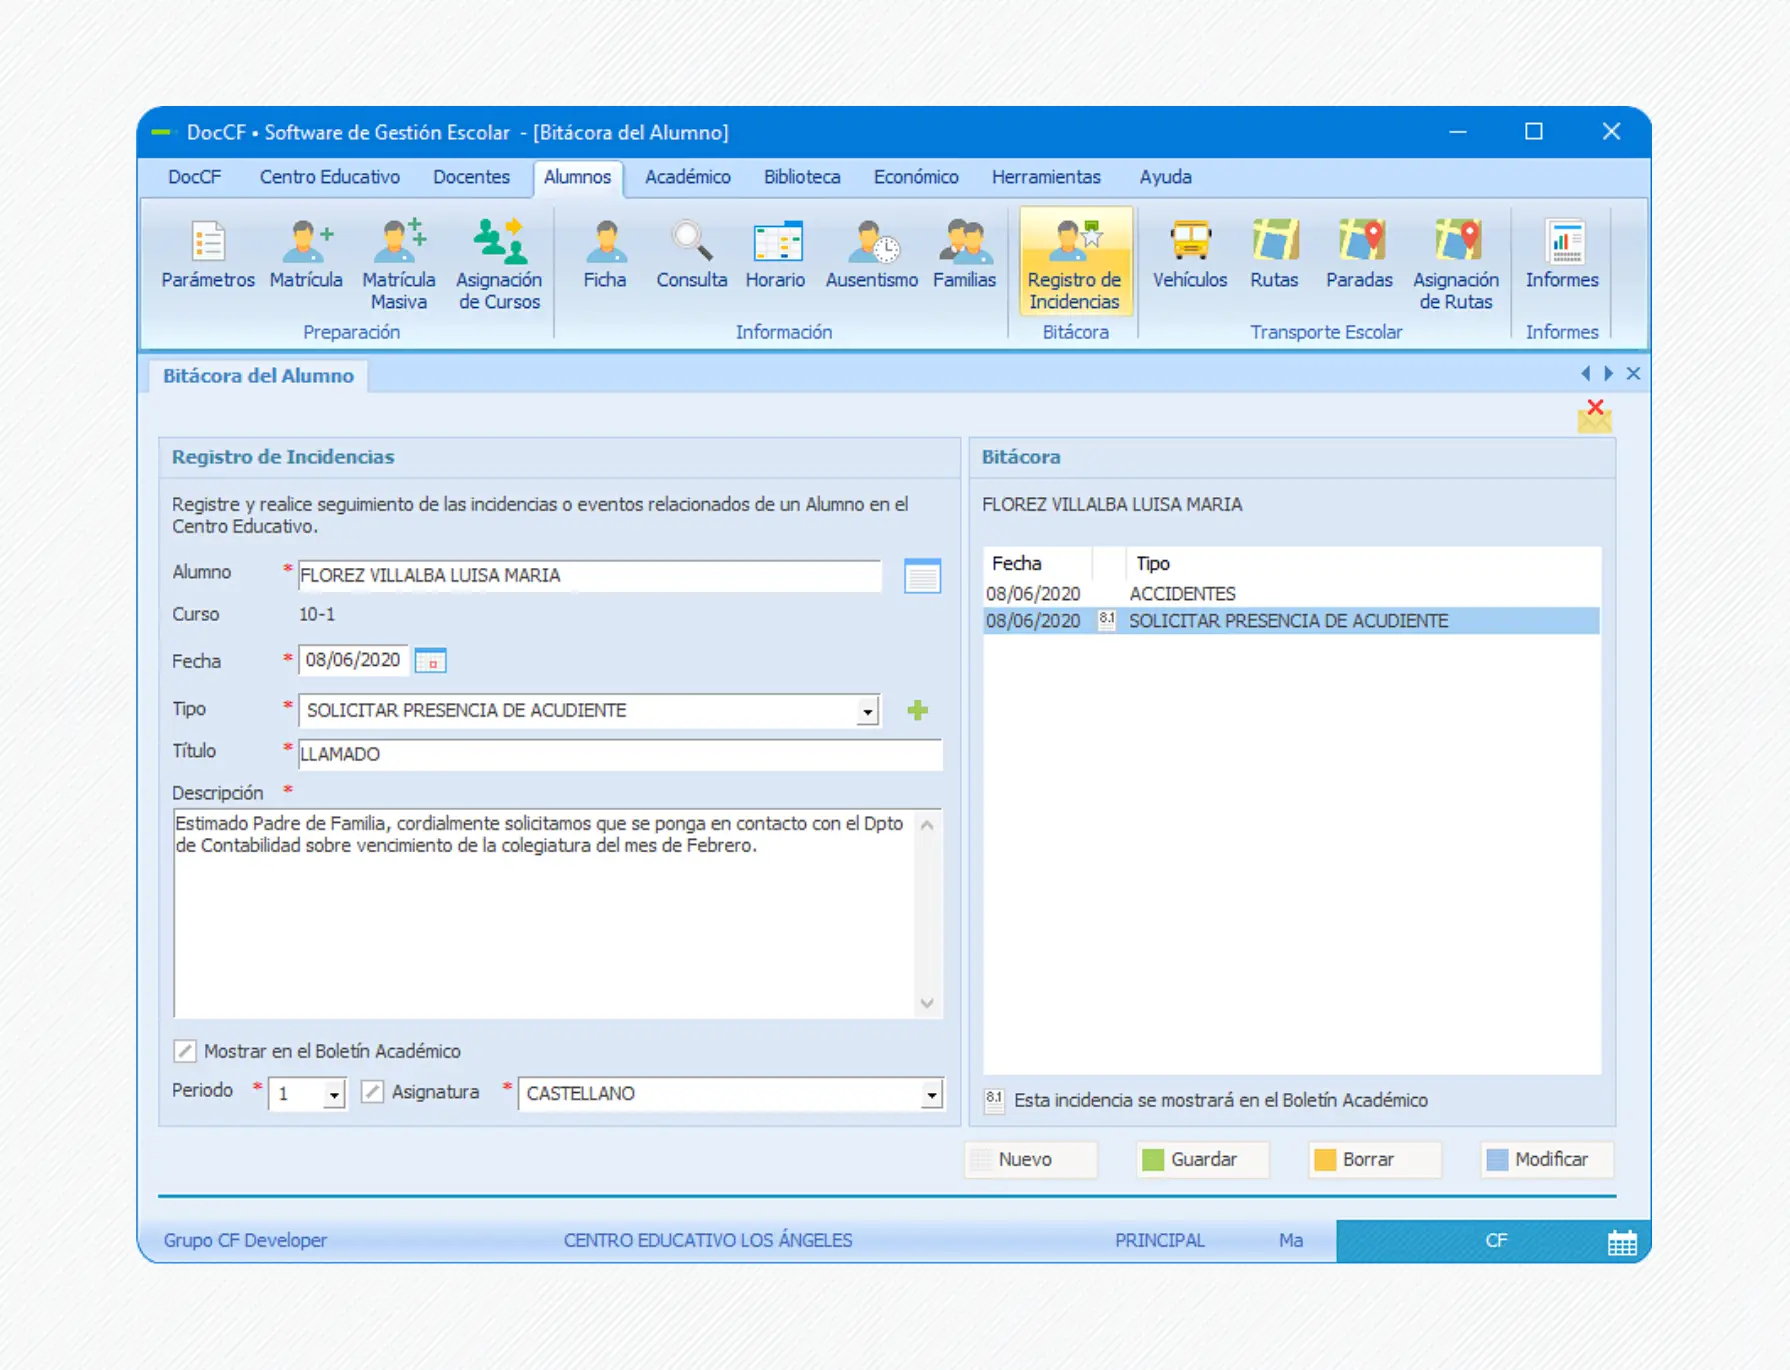Open the calendar picker beside Fecha
Viewport: 1790px width, 1370px height.
(431, 661)
